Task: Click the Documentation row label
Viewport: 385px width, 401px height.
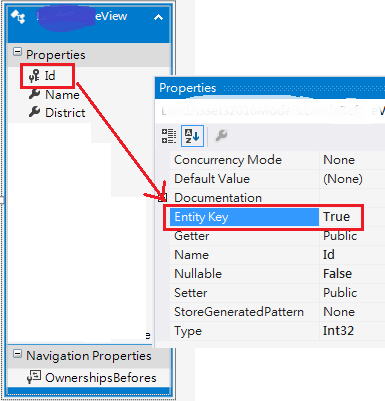Action: click(x=218, y=198)
